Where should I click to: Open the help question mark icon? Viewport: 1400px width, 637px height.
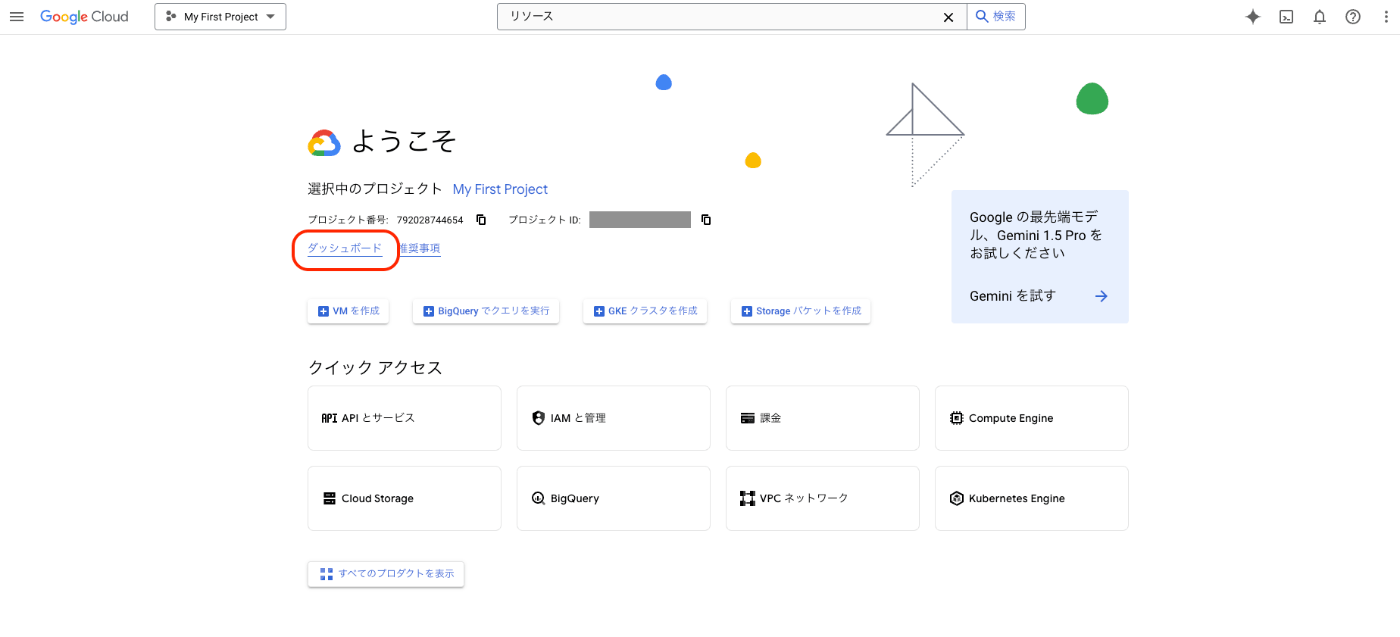(x=1353, y=17)
